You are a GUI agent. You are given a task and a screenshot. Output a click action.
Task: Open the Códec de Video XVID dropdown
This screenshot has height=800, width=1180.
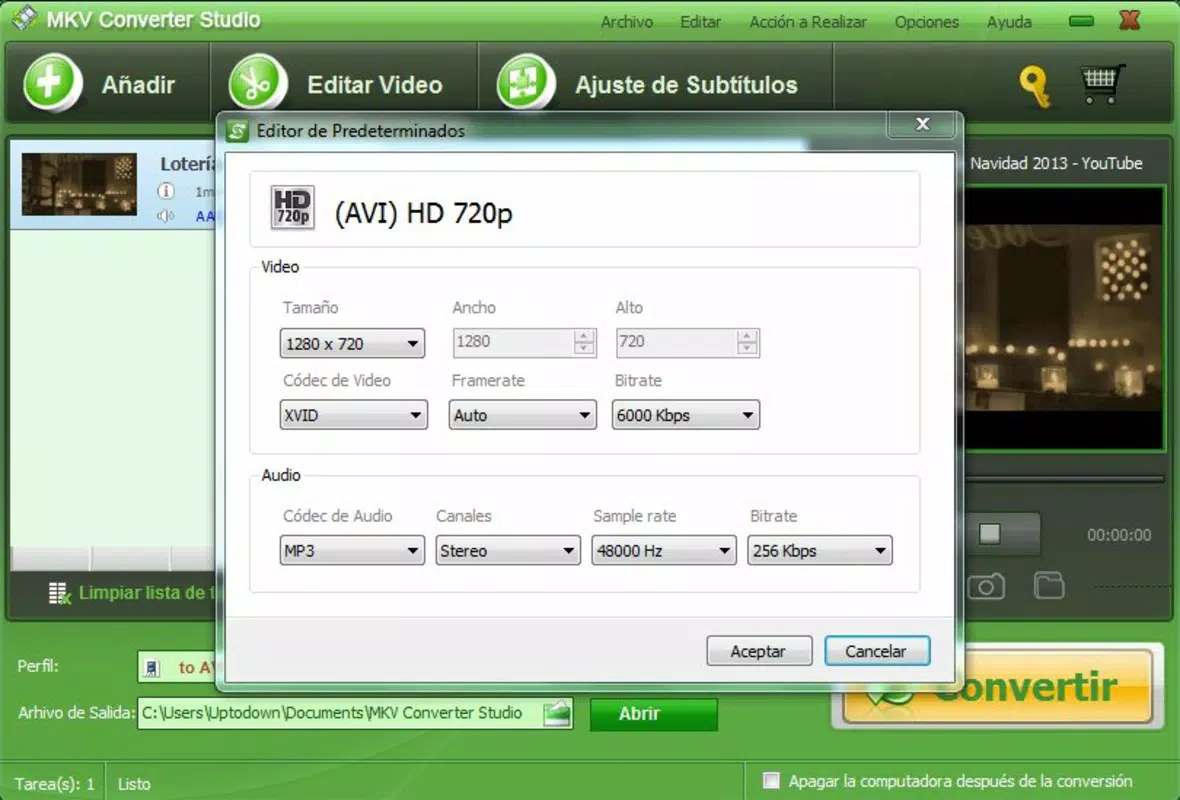coord(354,415)
